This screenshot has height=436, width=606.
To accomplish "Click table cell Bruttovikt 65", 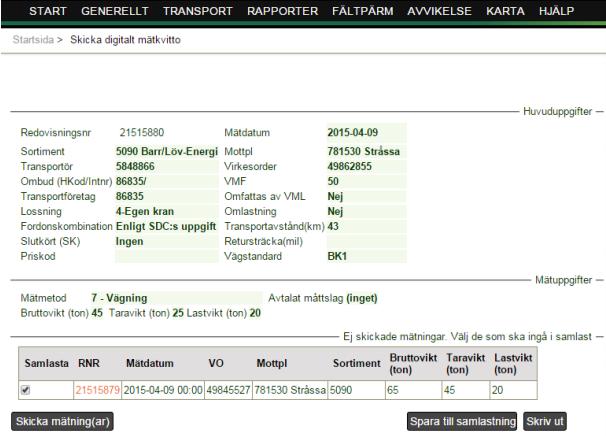I will click(x=413, y=390).
